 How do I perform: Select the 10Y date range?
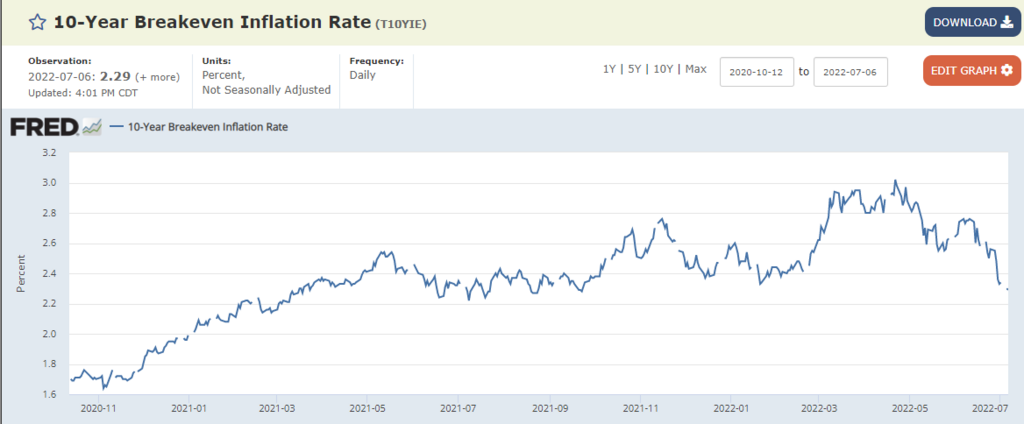(x=663, y=69)
